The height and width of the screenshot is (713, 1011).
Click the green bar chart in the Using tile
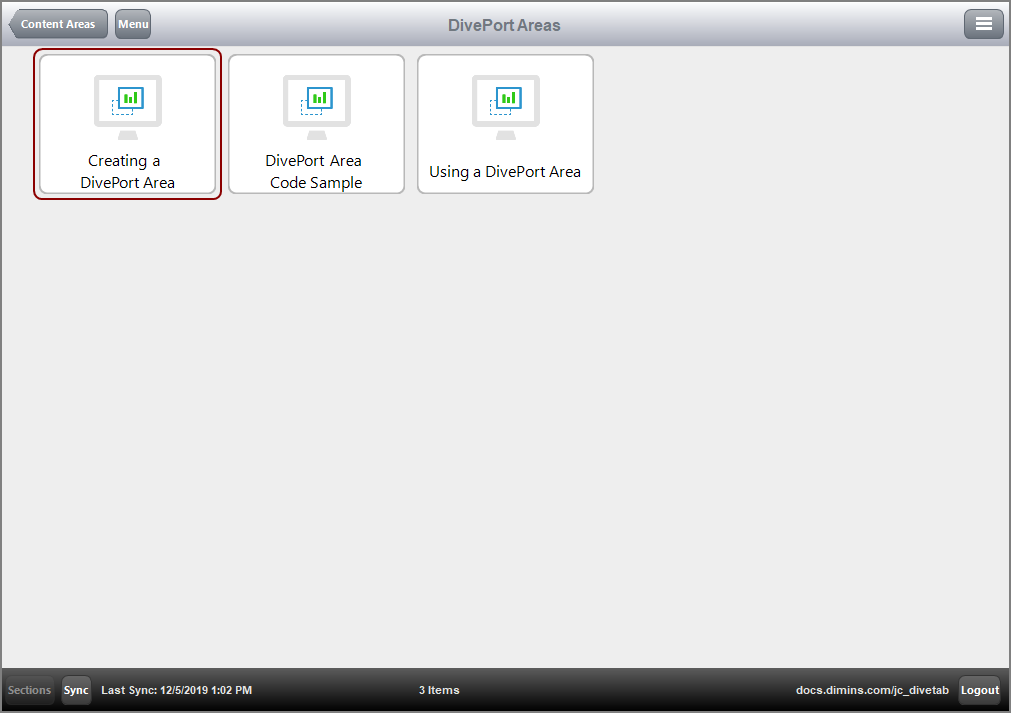(509, 97)
